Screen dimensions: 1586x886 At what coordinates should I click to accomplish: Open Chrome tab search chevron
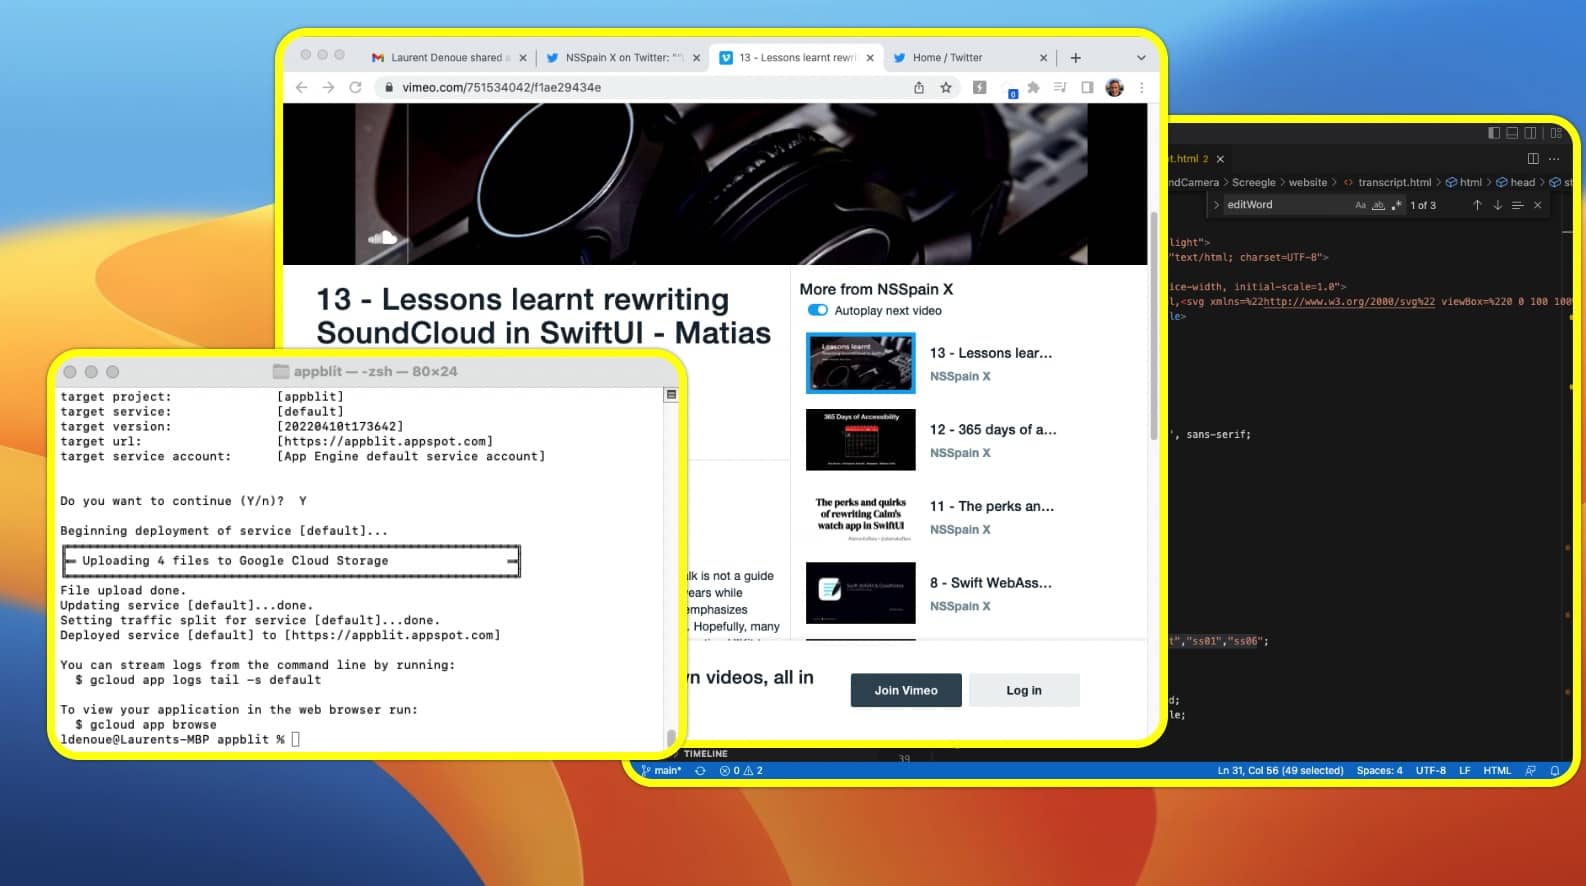[1141, 58]
